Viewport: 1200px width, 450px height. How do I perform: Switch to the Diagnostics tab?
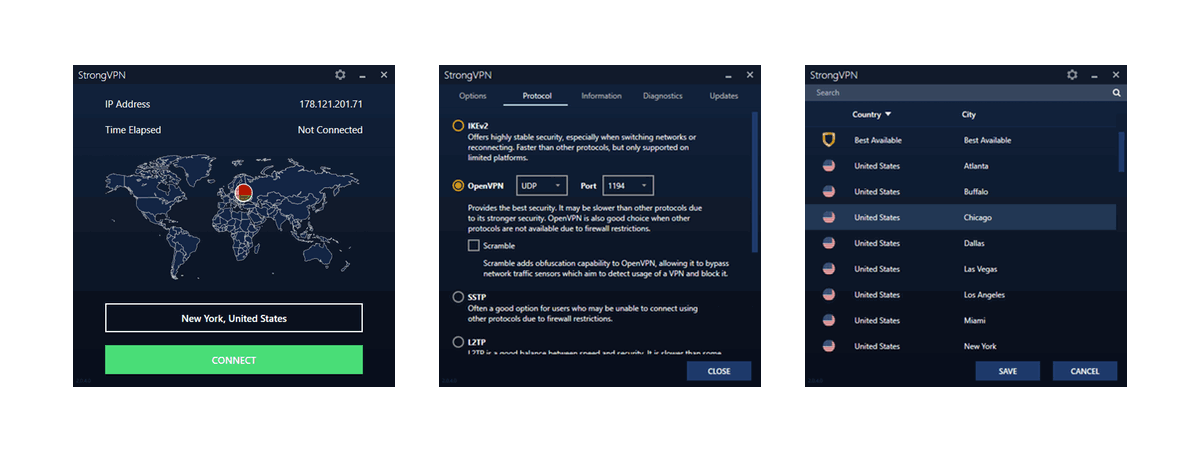tap(663, 96)
